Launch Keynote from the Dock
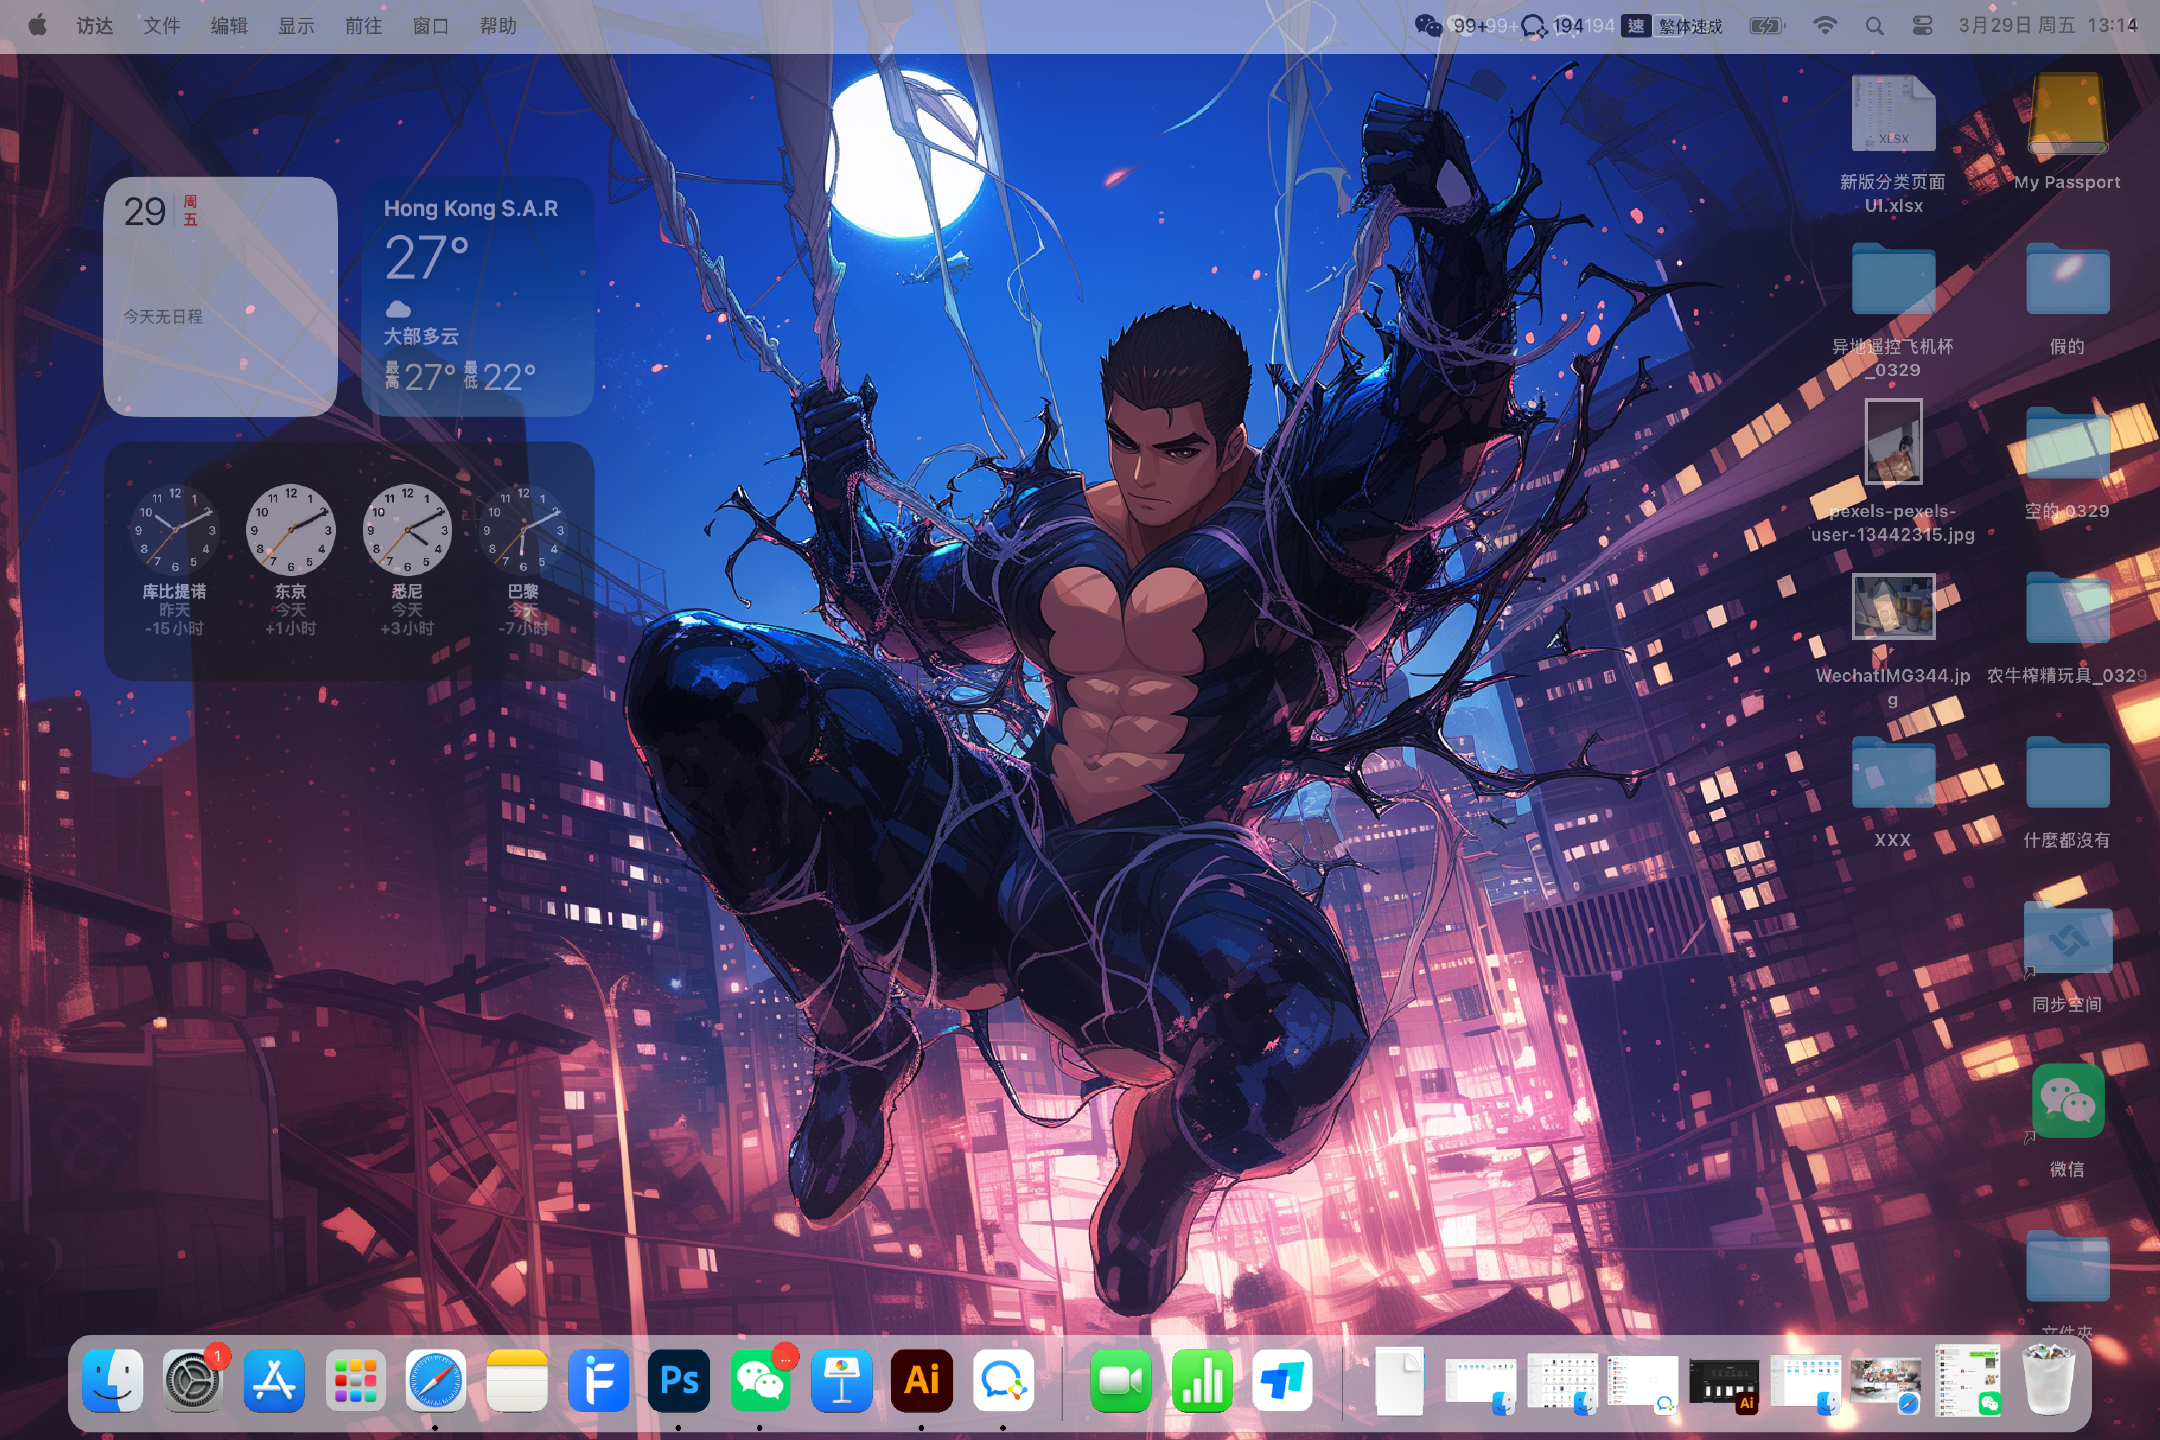The height and width of the screenshot is (1440, 2160). click(841, 1381)
